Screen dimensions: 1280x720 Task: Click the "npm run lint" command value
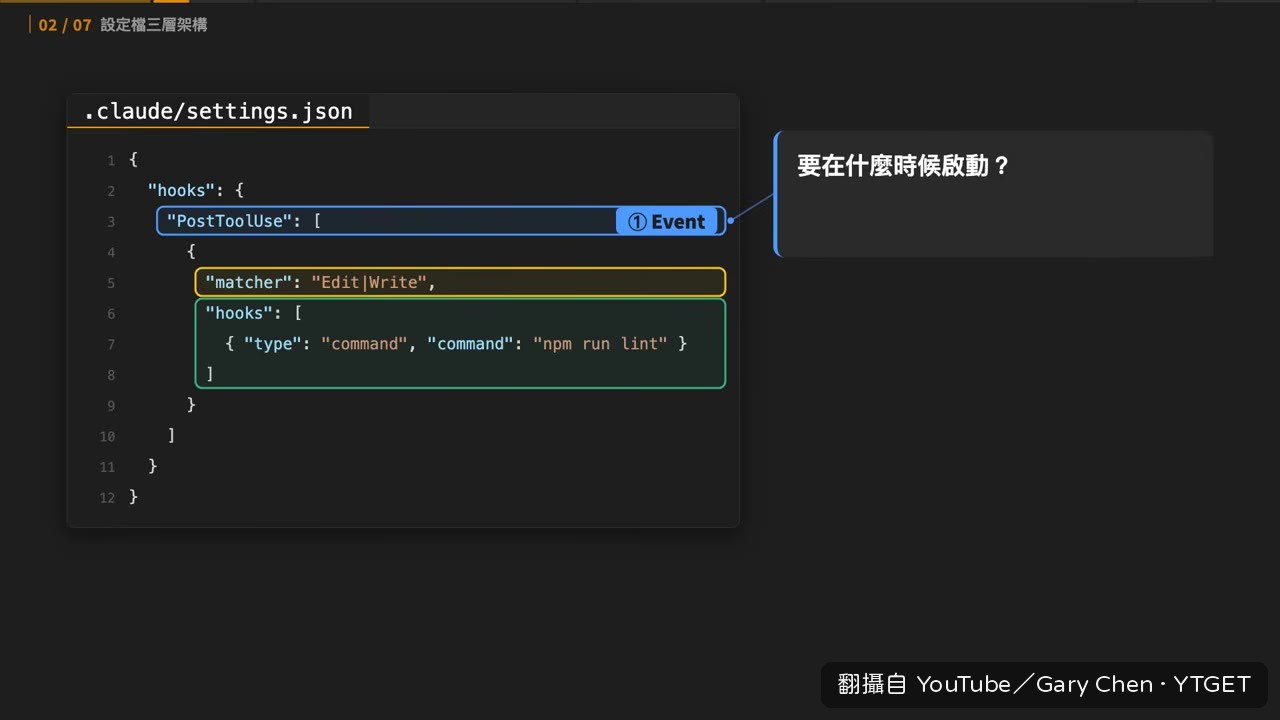point(600,343)
